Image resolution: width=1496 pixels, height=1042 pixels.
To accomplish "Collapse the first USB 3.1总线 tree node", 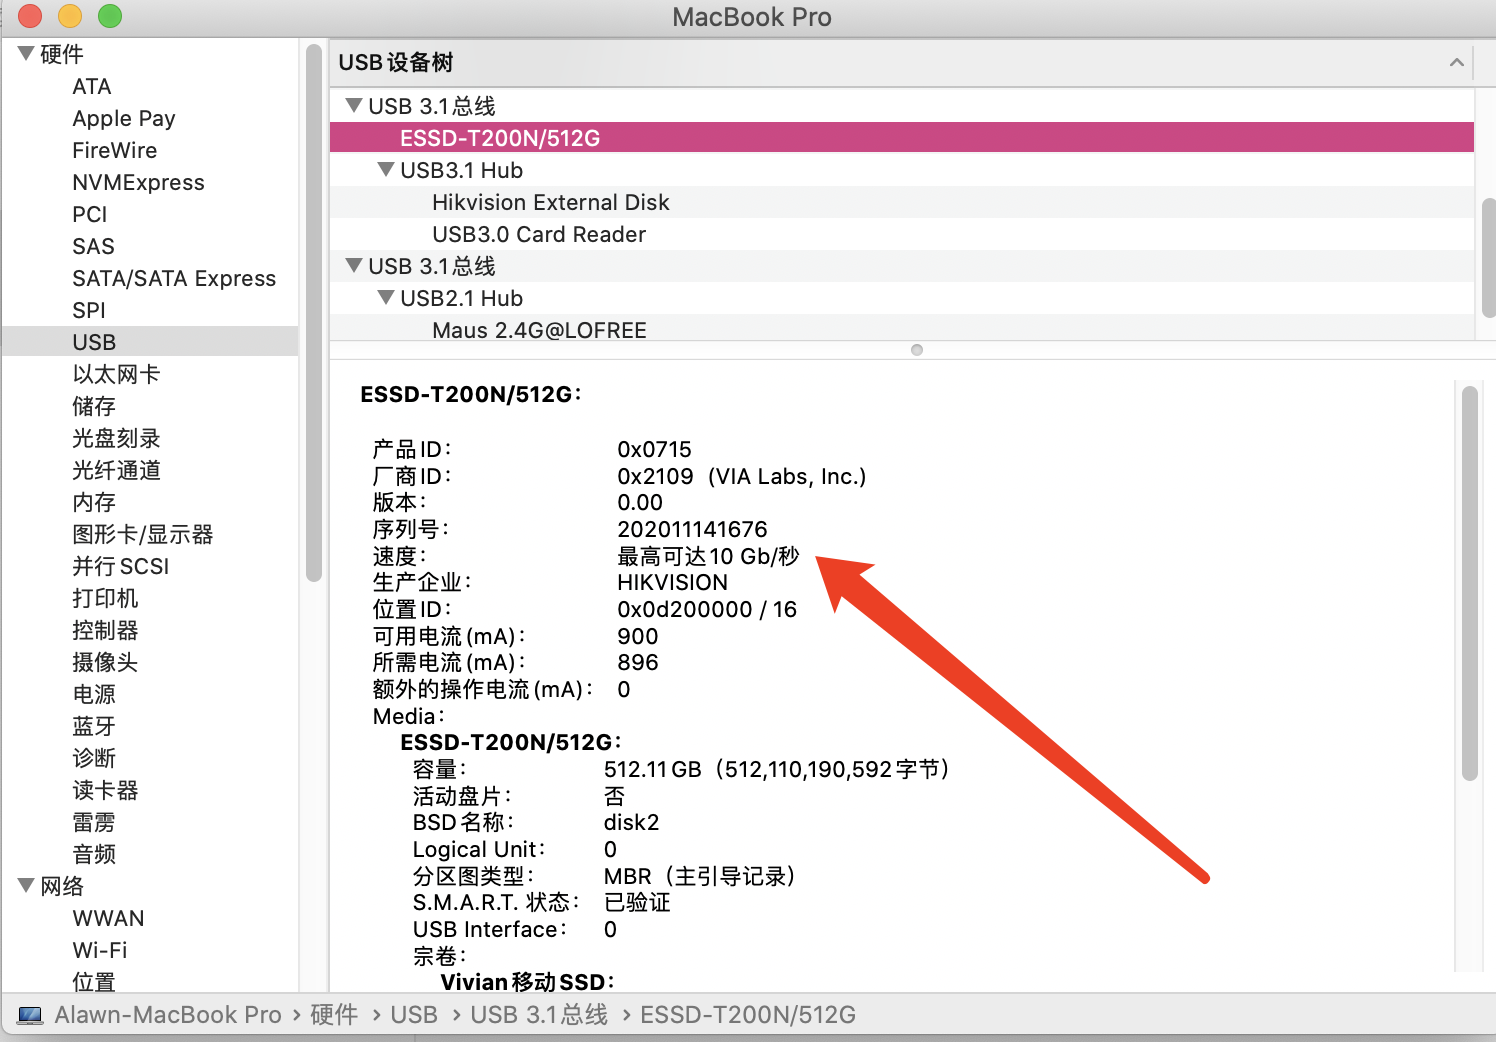I will (353, 104).
